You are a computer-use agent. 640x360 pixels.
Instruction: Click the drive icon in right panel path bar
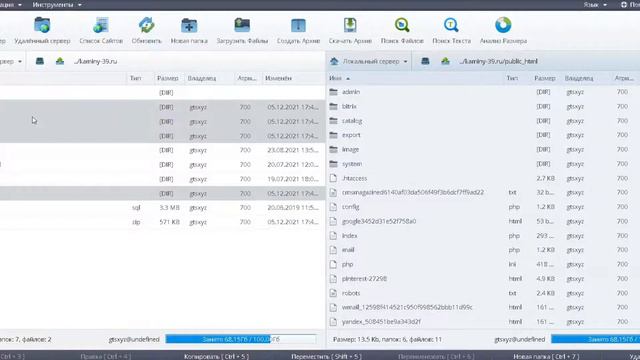click(425, 61)
